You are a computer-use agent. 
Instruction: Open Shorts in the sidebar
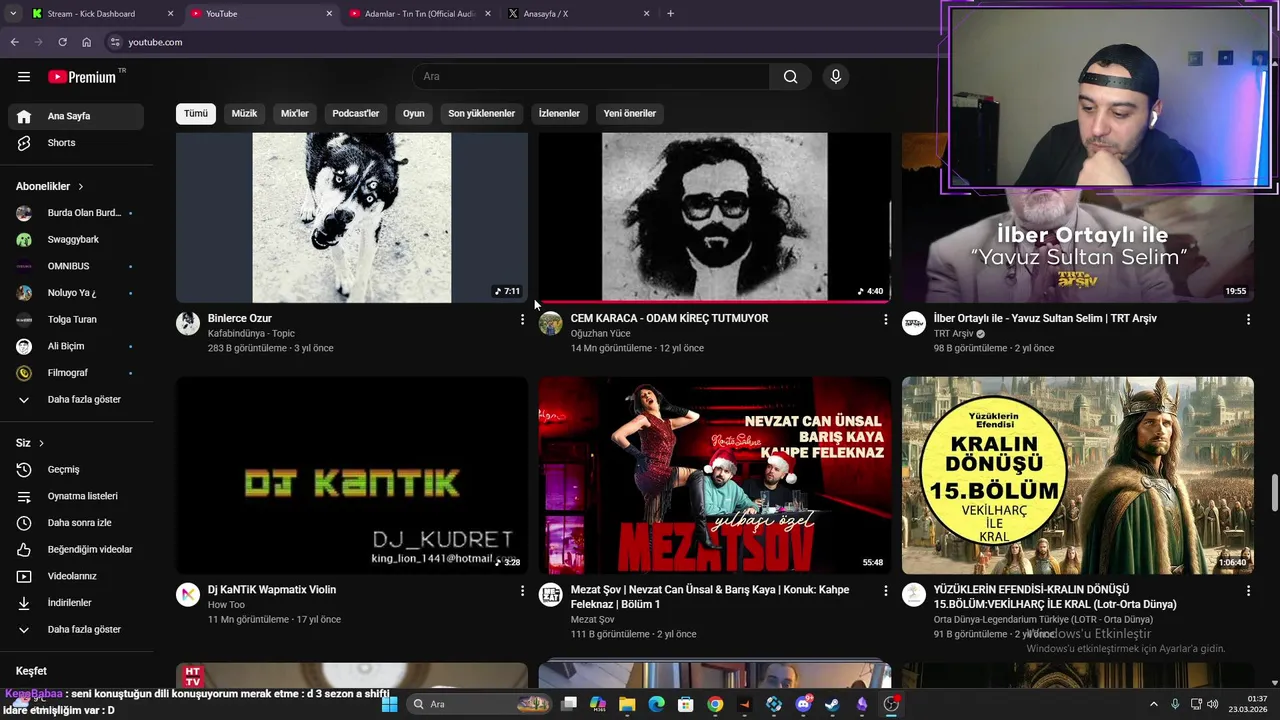pyautogui.click(x=76, y=143)
